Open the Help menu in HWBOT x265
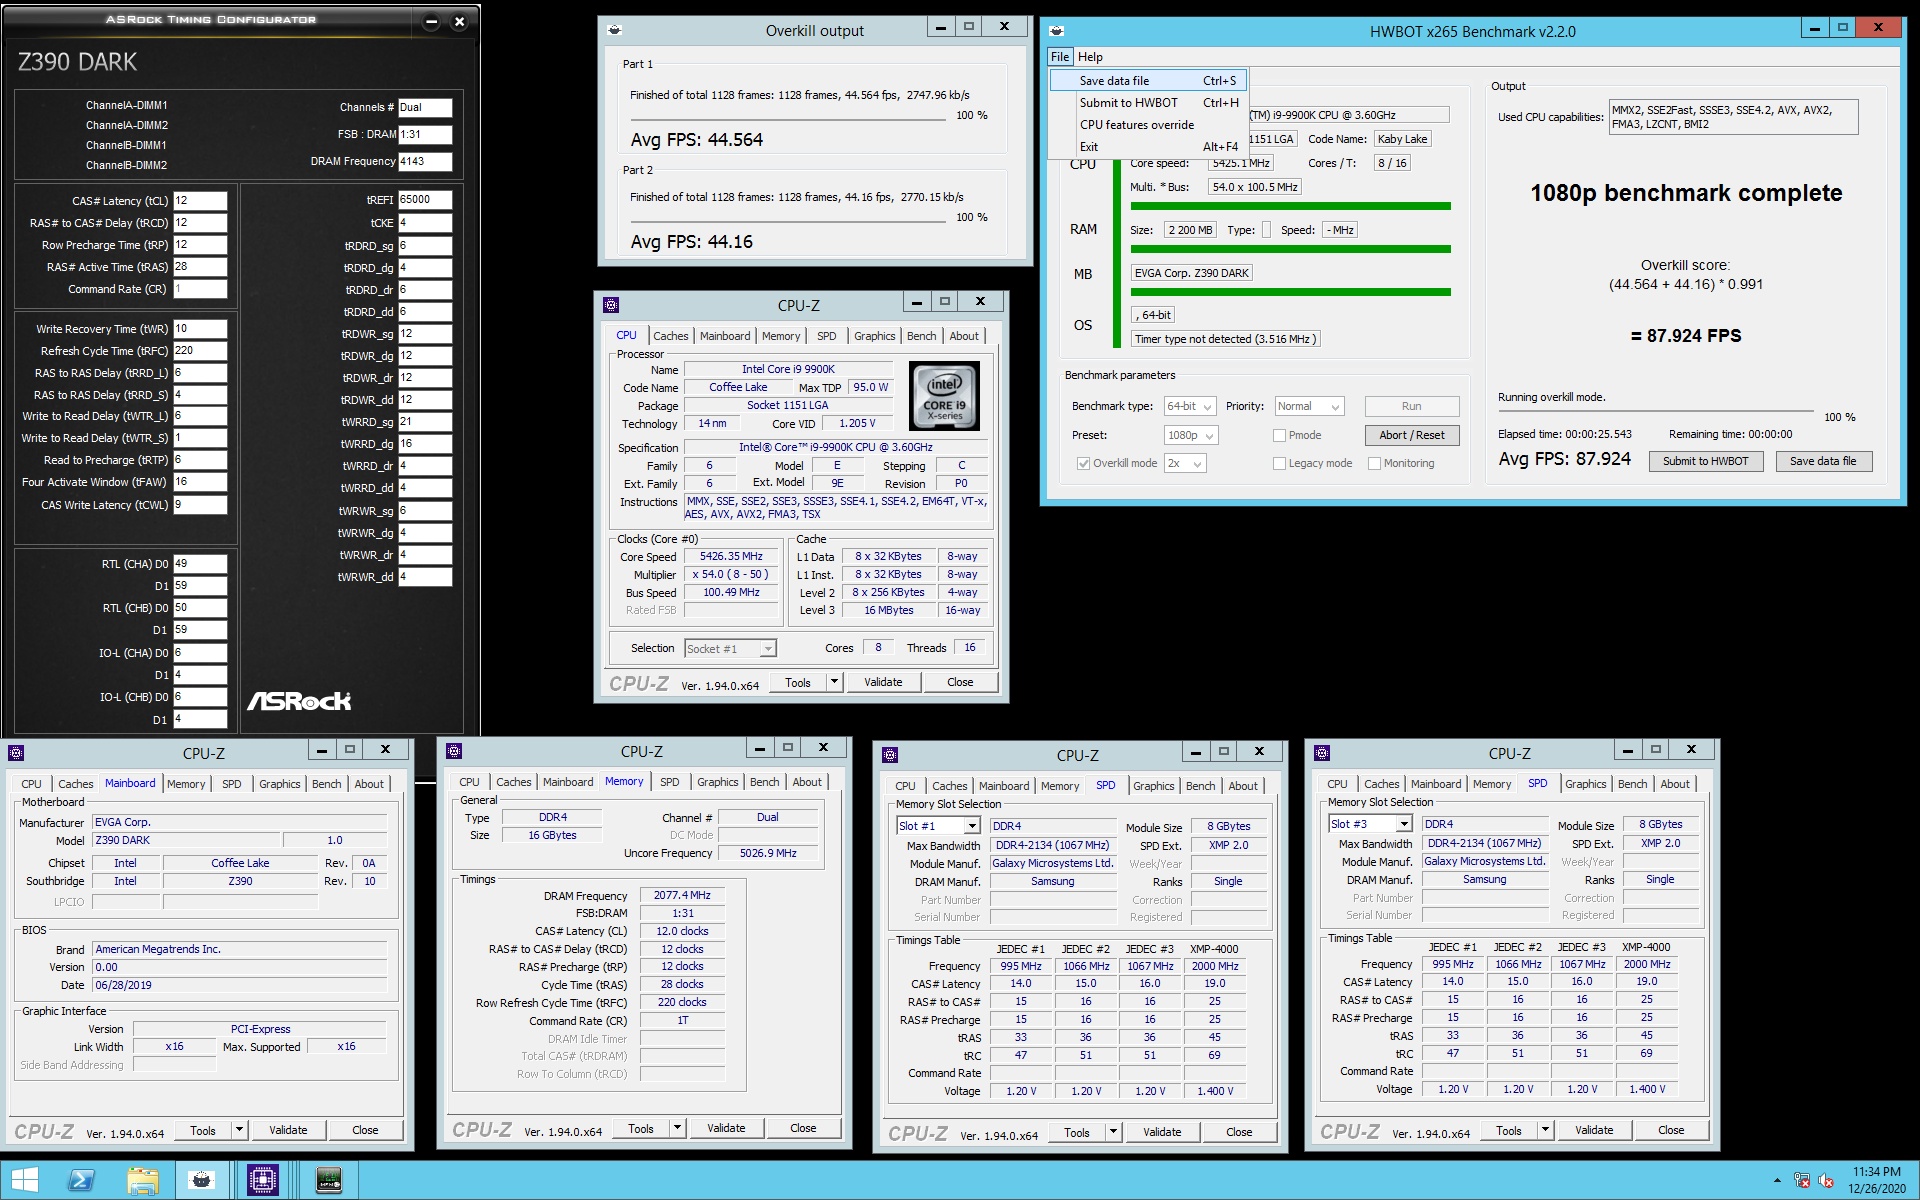This screenshot has width=1920, height=1200. point(1090,57)
